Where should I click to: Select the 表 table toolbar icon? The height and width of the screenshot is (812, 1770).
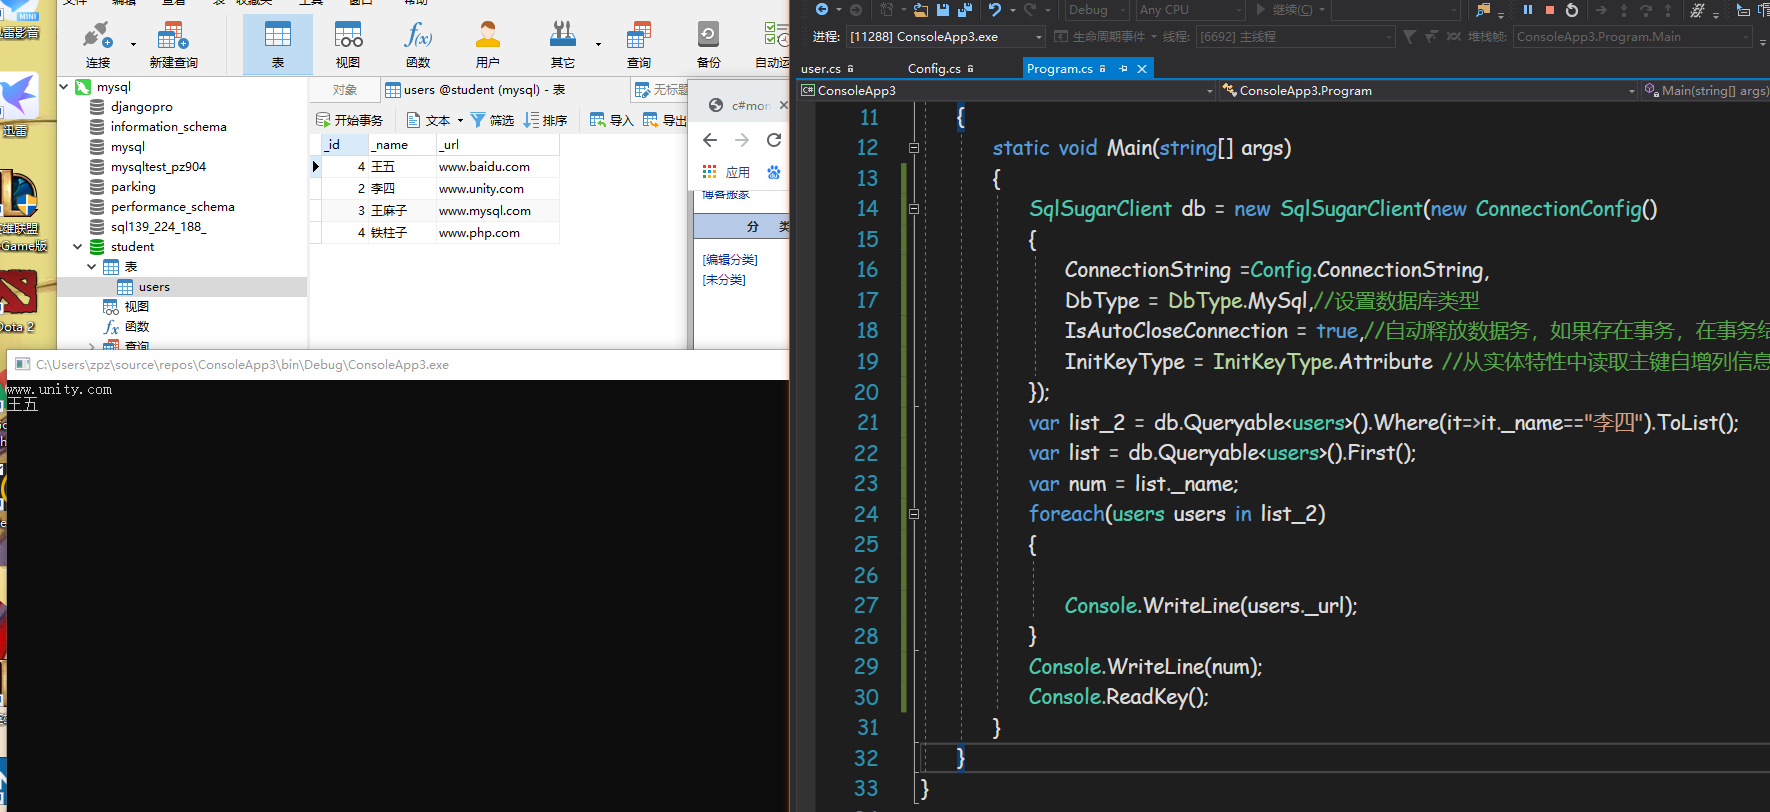pyautogui.click(x=278, y=43)
